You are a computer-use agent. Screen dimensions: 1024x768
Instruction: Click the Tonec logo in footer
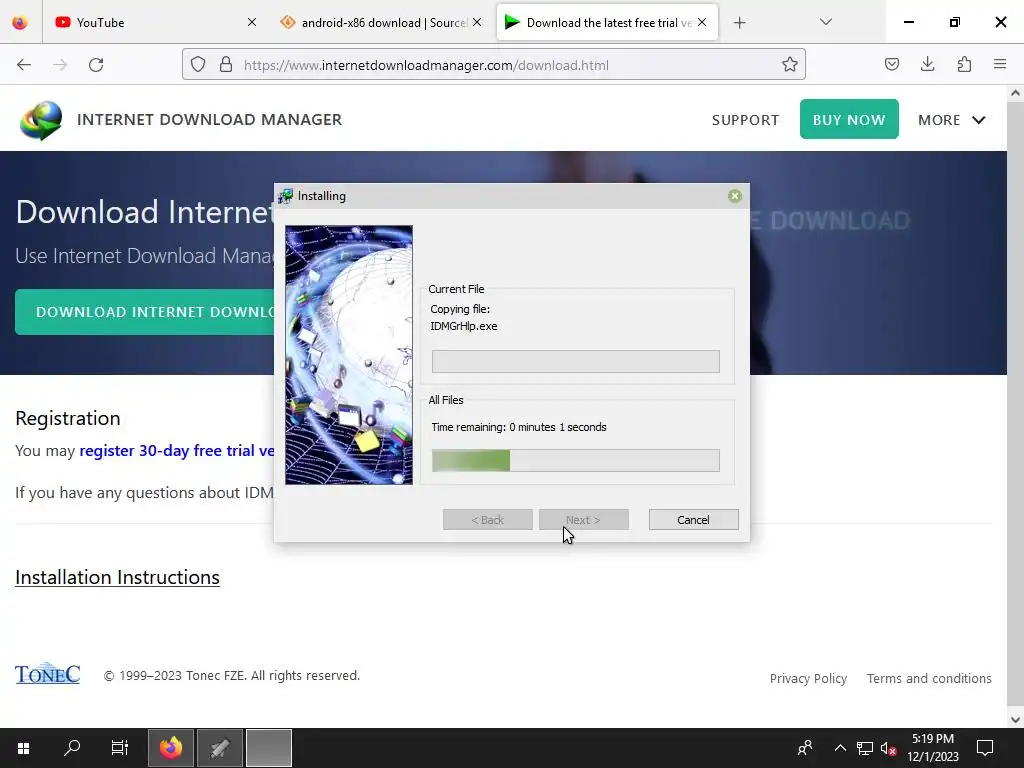point(47,673)
